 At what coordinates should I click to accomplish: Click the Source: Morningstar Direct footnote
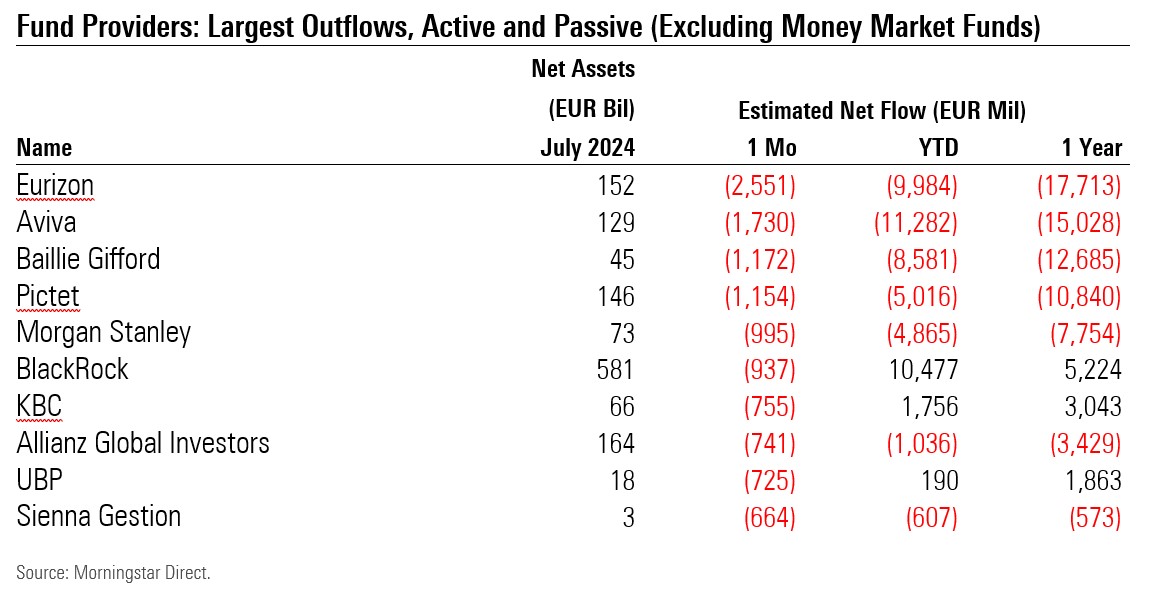113,573
